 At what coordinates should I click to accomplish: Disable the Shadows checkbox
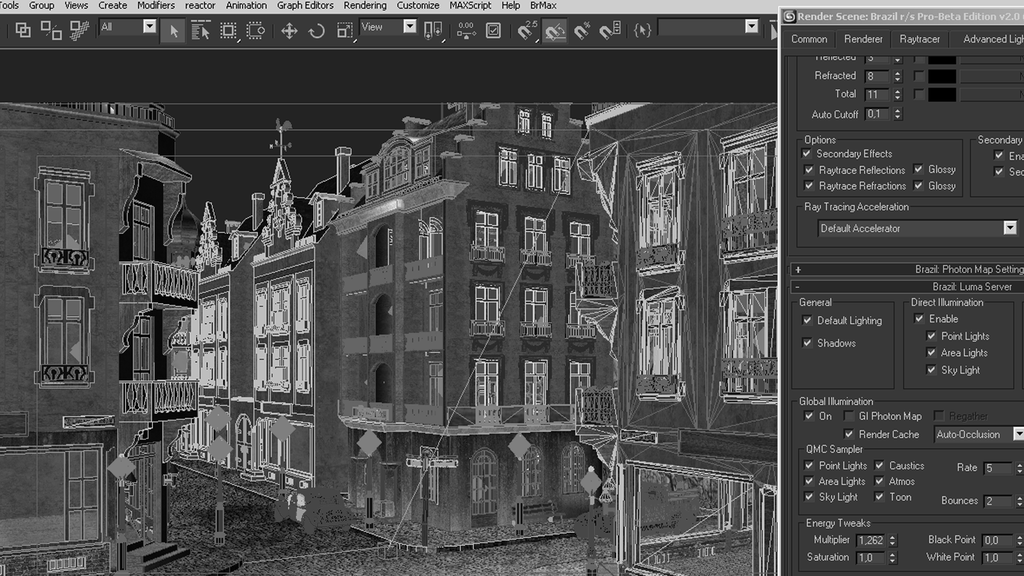click(808, 343)
